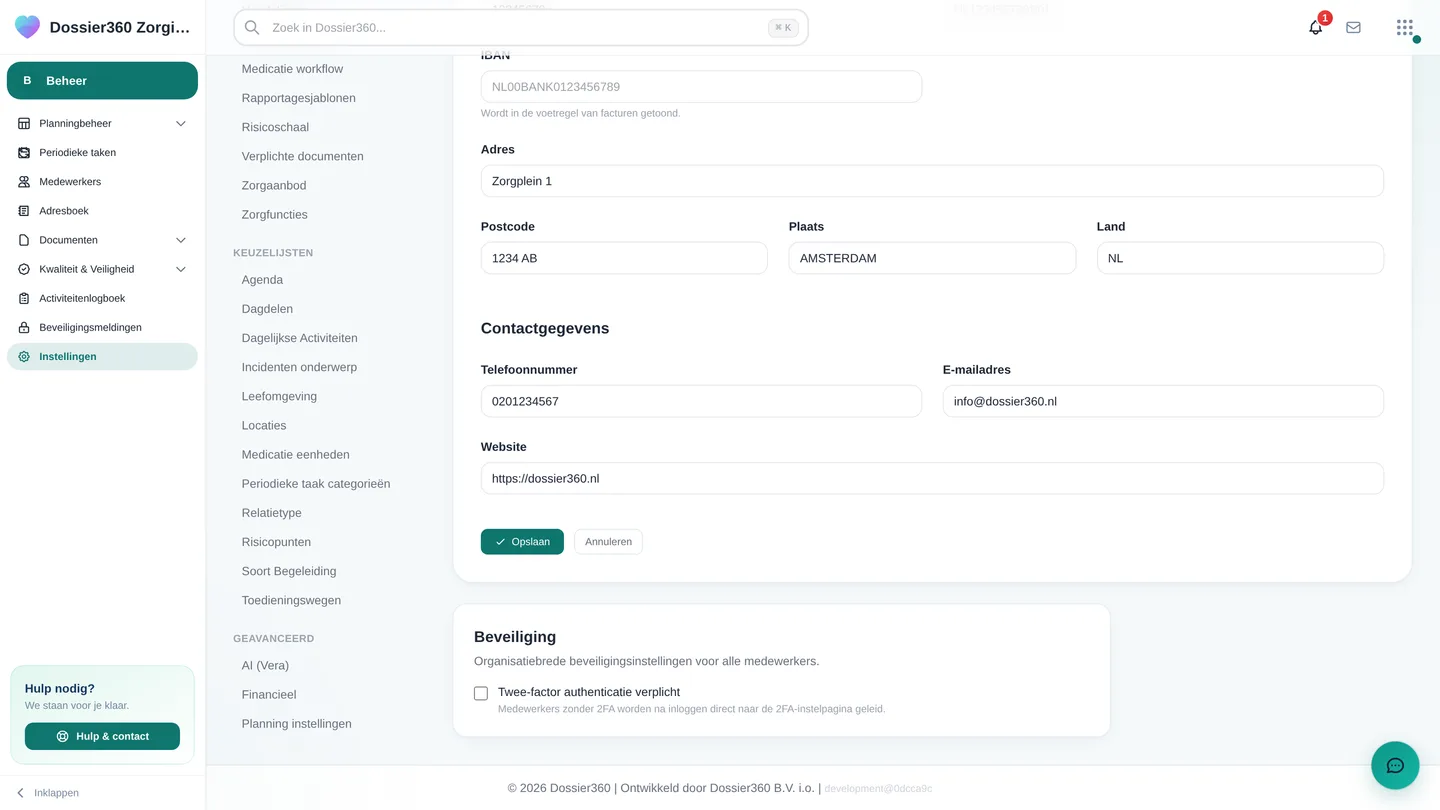Click the Adresboek icon

pyautogui.click(x=24, y=211)
